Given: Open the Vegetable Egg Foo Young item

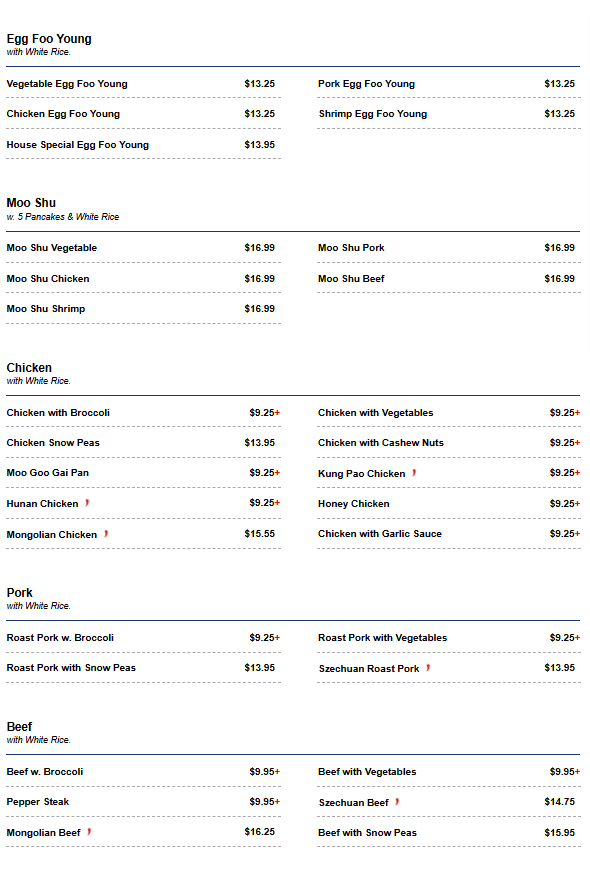Looking at the screenshot, I should [x=144, y=84].
